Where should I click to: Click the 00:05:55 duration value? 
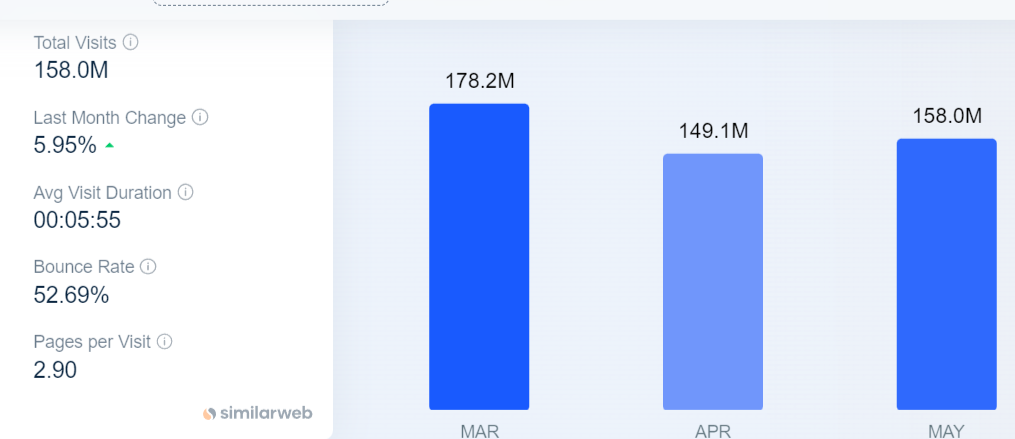[x=77, y=220]
